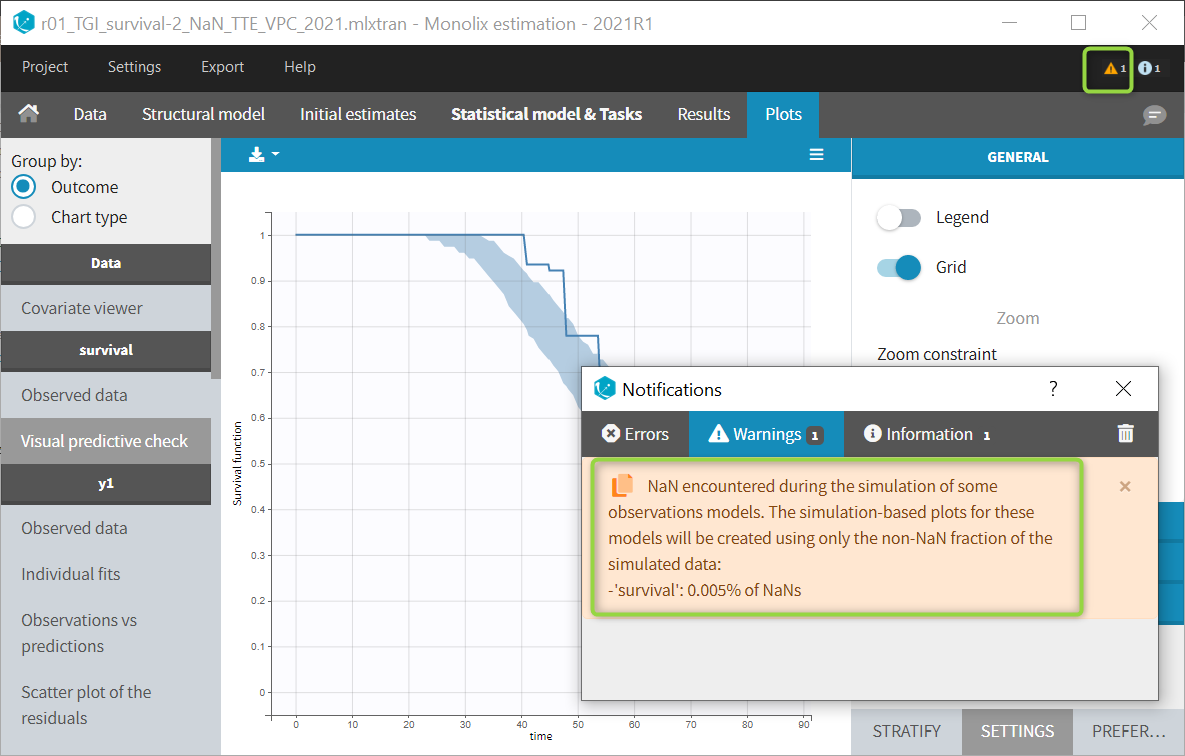Open the Stratify panel button

[906, 731]
